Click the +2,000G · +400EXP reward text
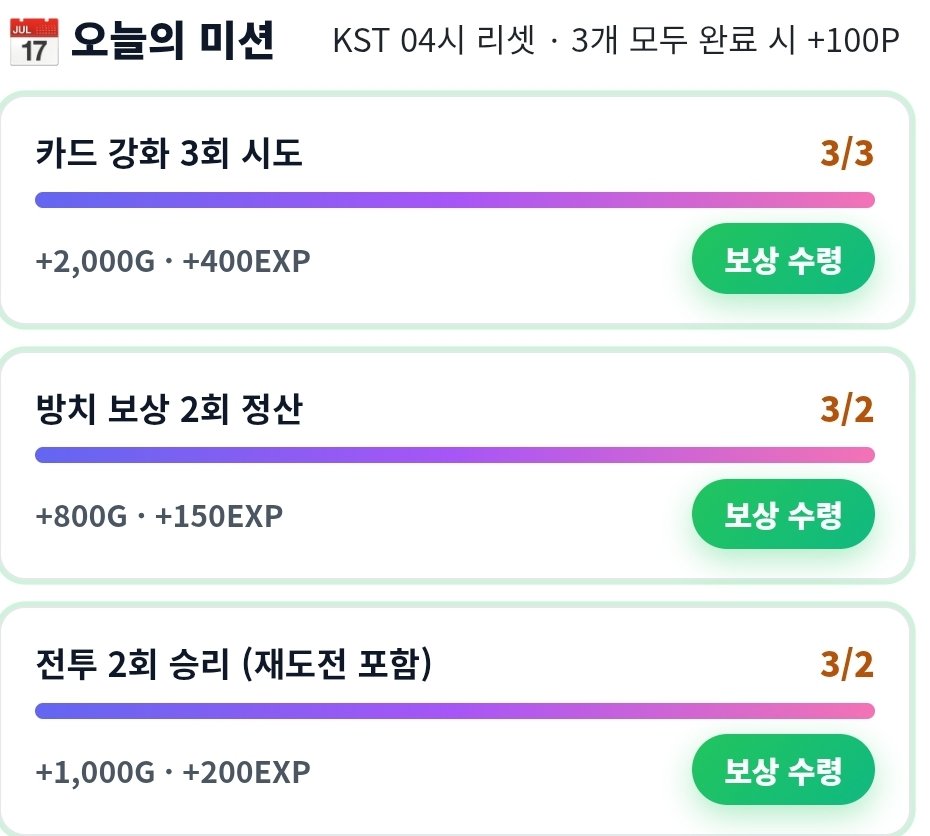The height and width of the screenshot is (836, 930). coord(173,261)
